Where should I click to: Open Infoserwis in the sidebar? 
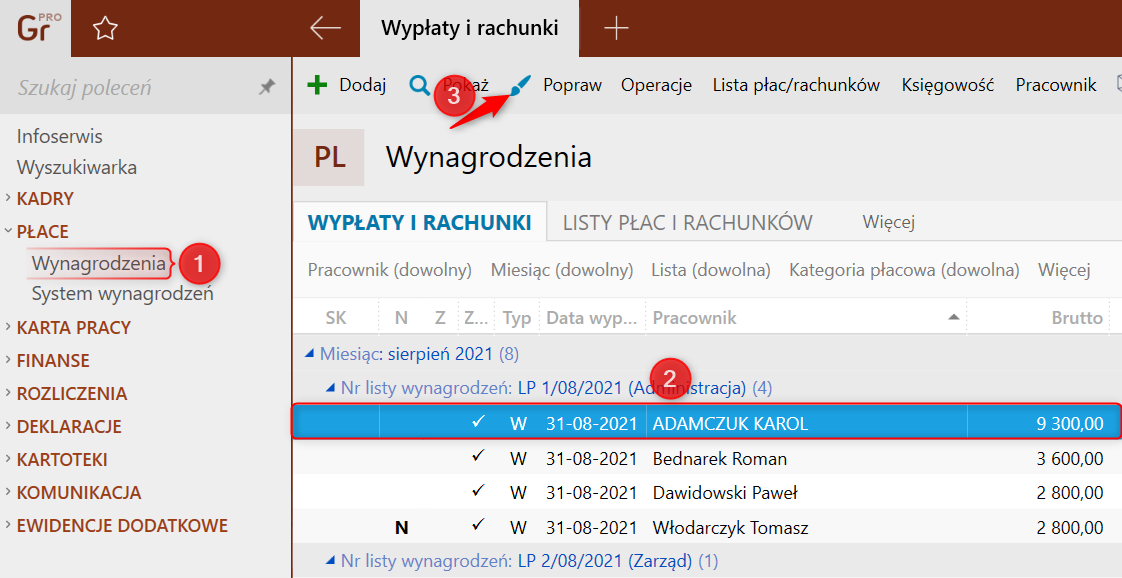59,136
